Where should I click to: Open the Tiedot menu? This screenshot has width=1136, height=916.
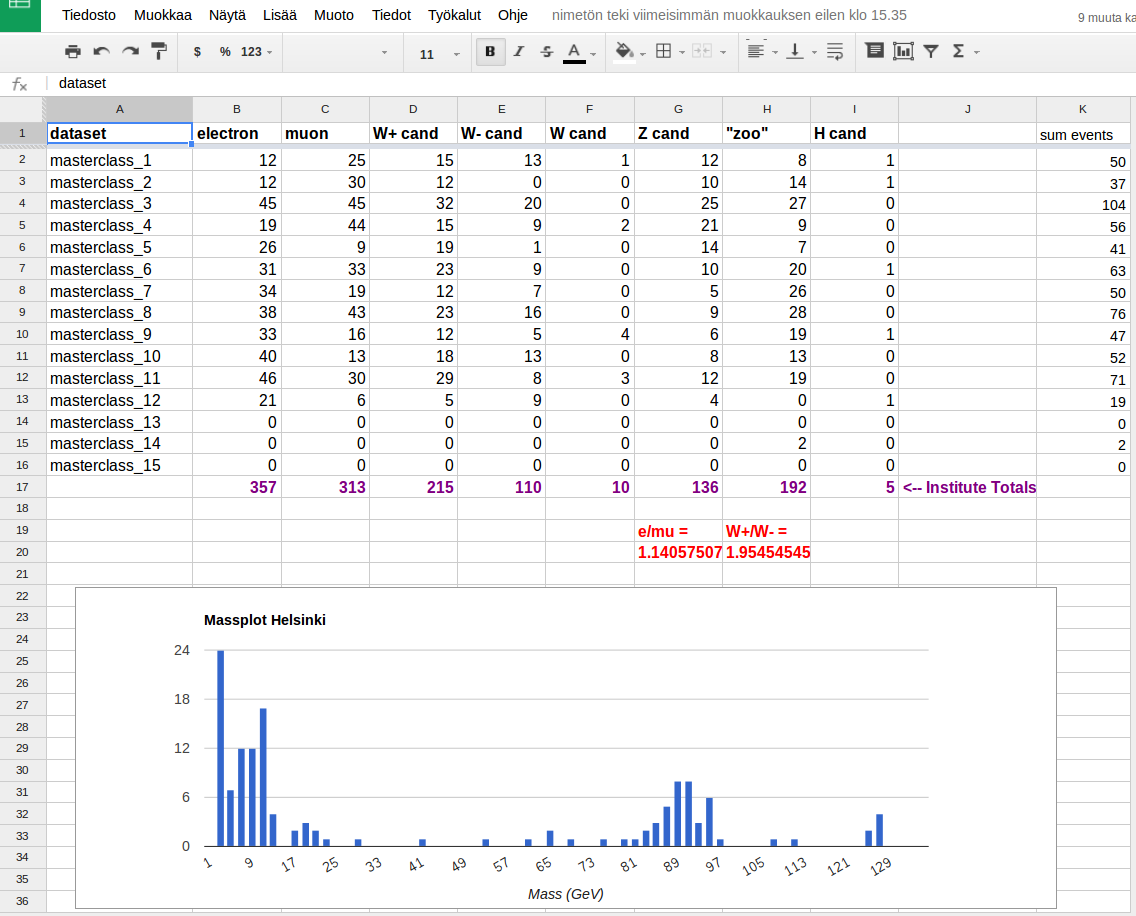coord(391,15)
